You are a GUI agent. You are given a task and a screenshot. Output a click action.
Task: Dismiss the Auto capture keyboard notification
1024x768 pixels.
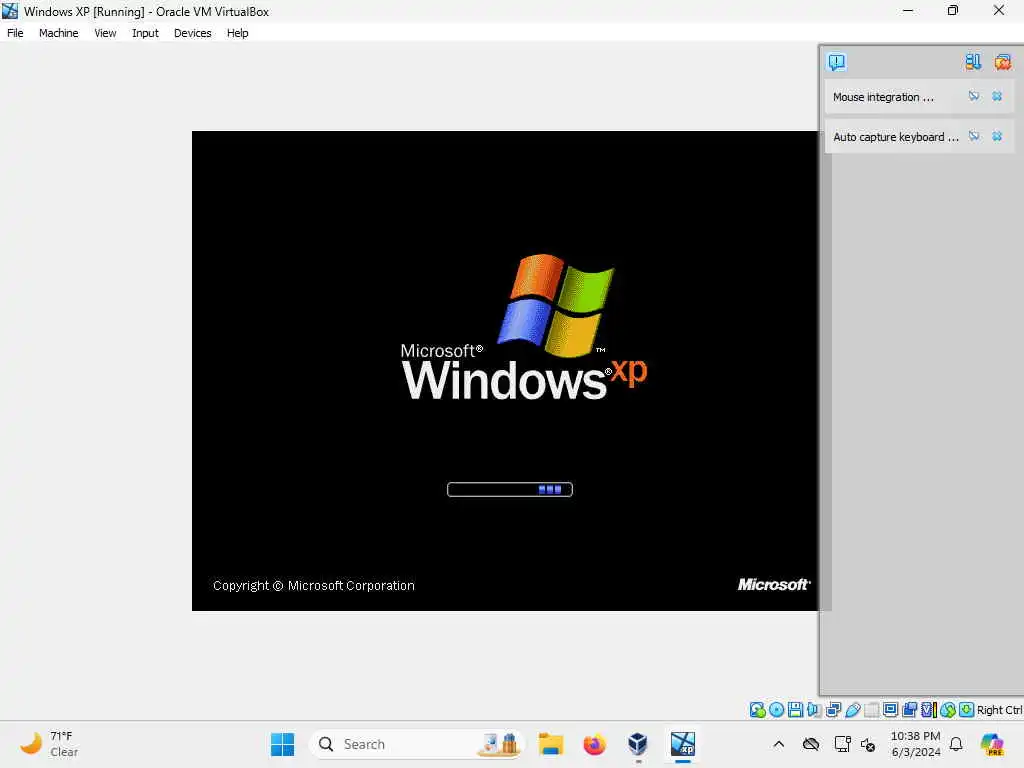coord(997,136)
